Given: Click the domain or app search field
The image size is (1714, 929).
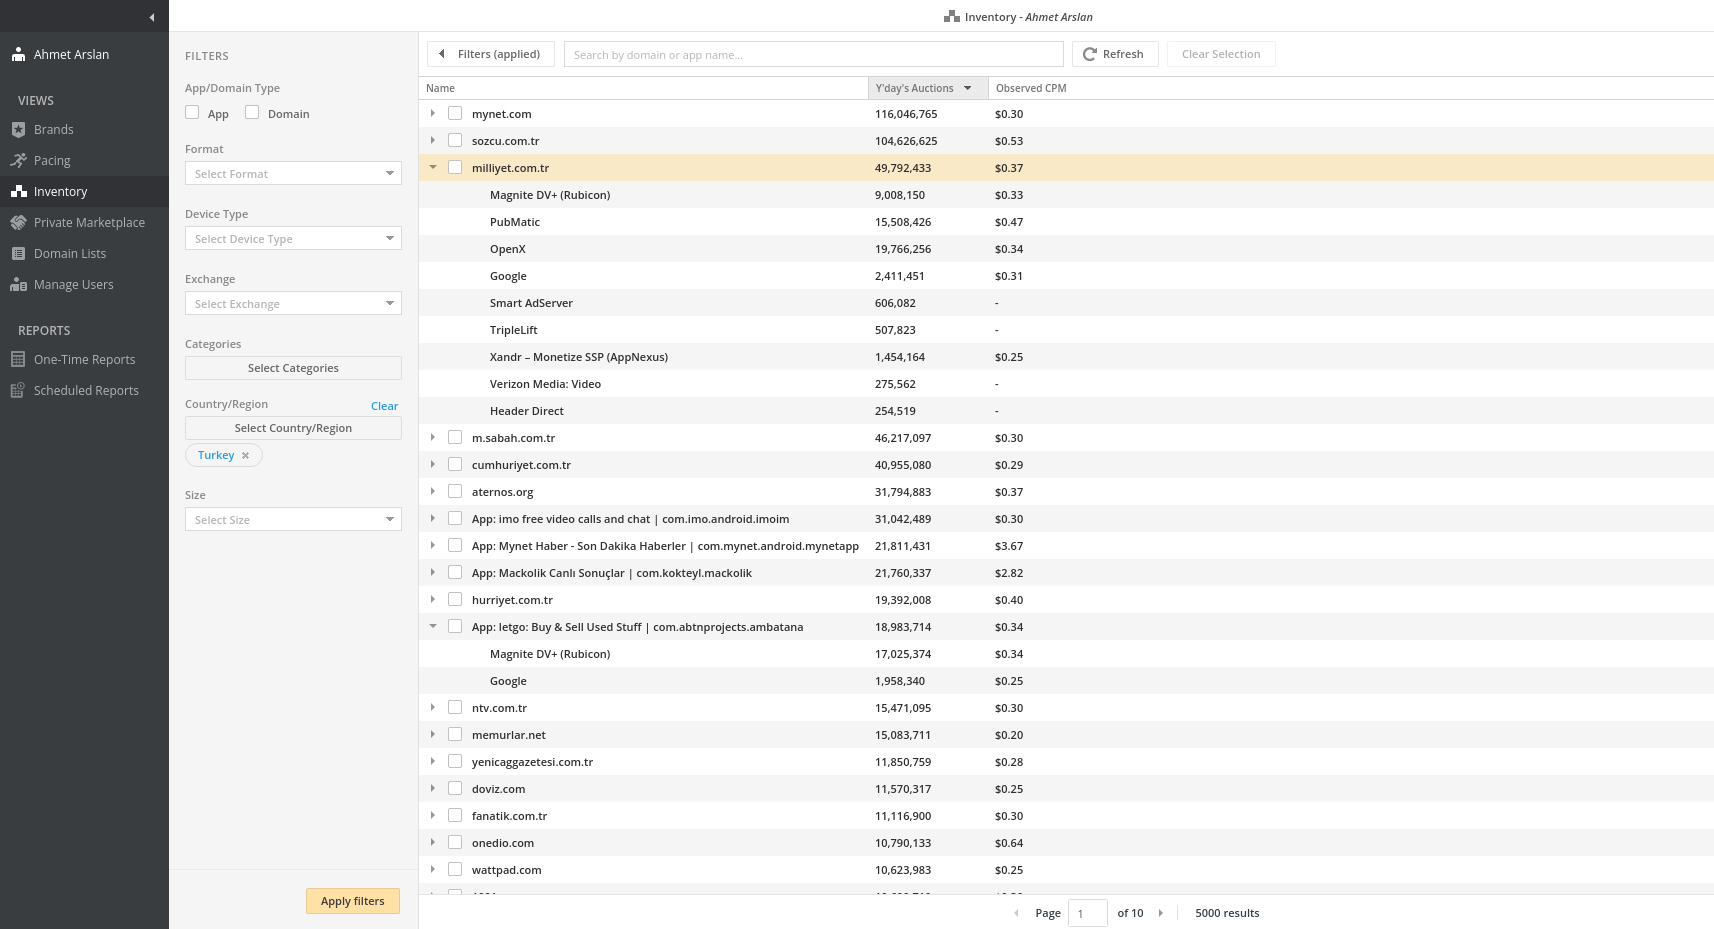Looking at the screenshot, I should (x=814, y=54).
